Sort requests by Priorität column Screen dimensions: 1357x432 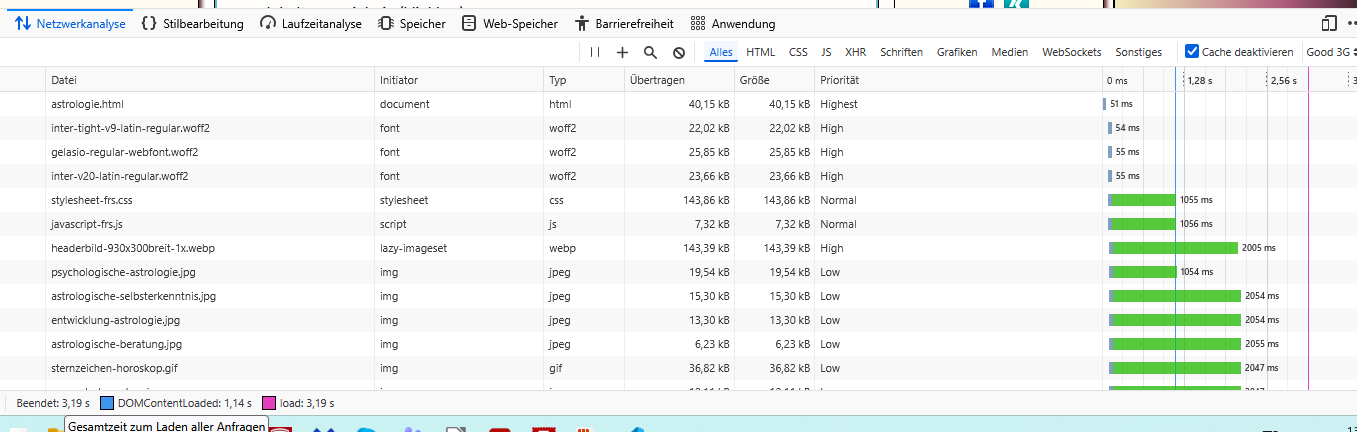tap(839, 80)
